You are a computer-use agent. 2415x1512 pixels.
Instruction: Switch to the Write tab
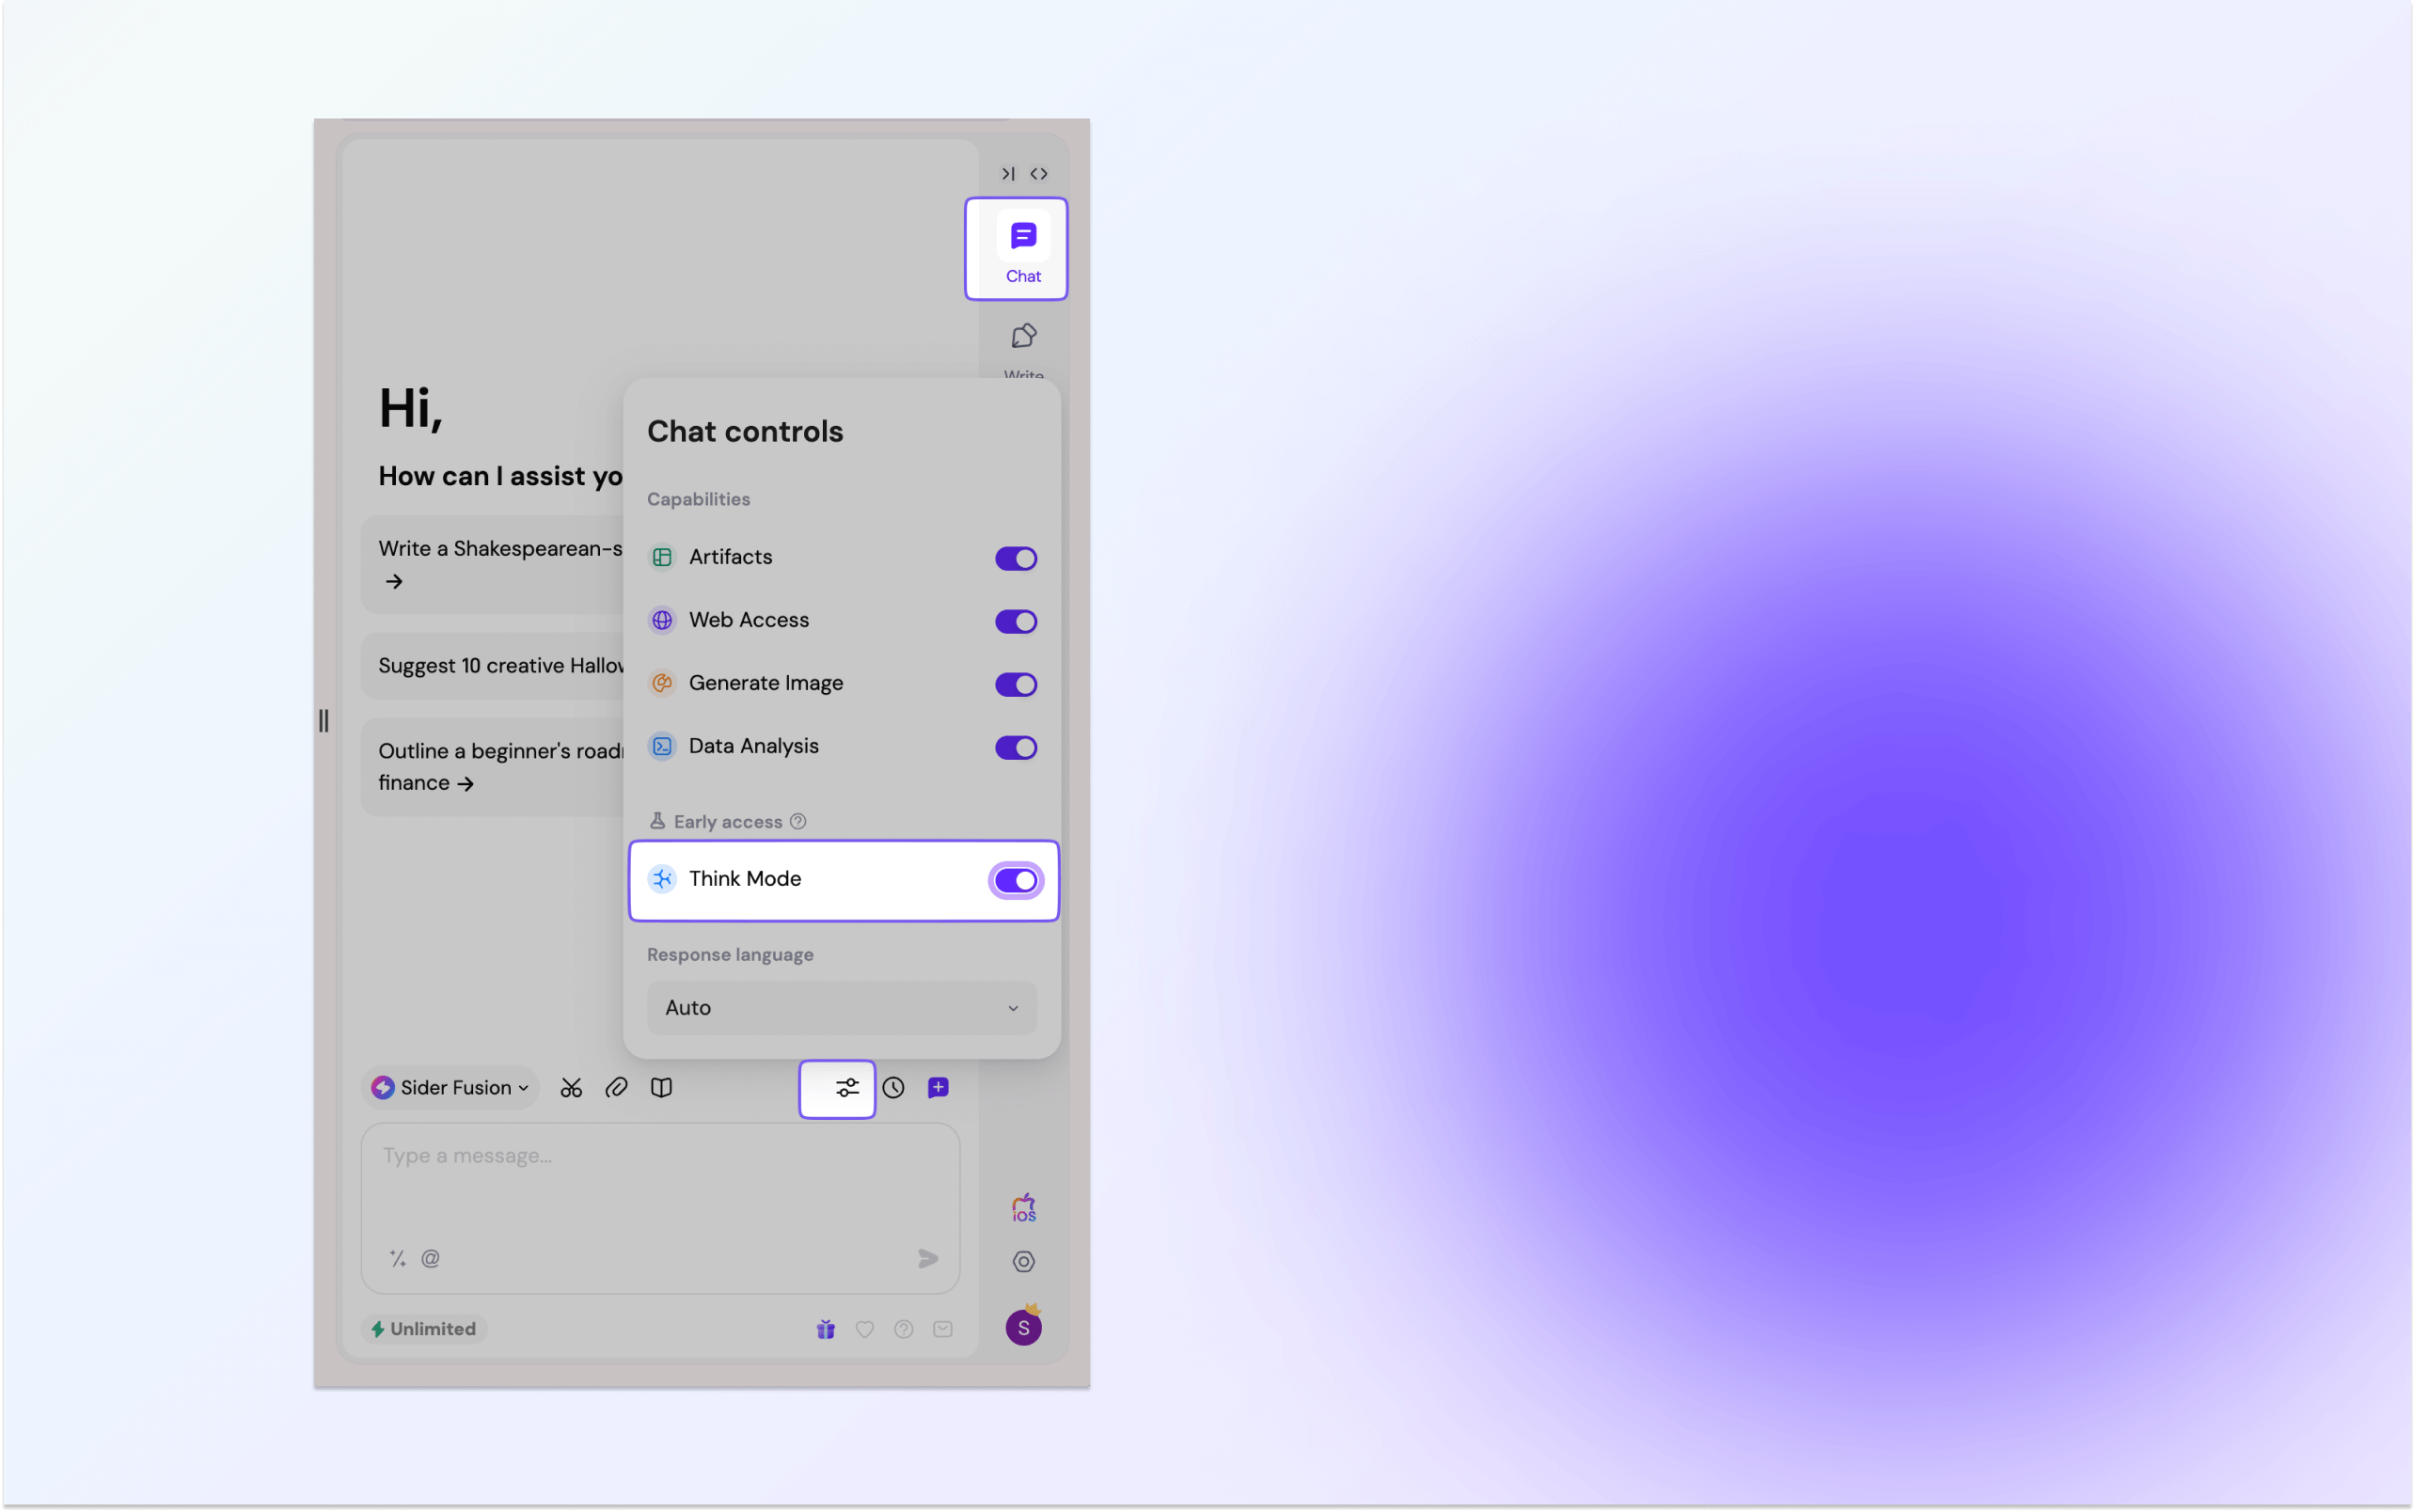pyautogui.click(x=1023, y=345)
